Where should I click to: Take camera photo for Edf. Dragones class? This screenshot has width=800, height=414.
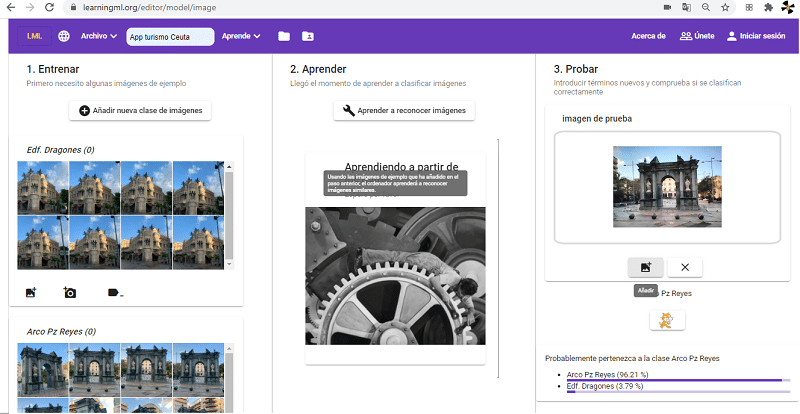(x=69, y=293)
